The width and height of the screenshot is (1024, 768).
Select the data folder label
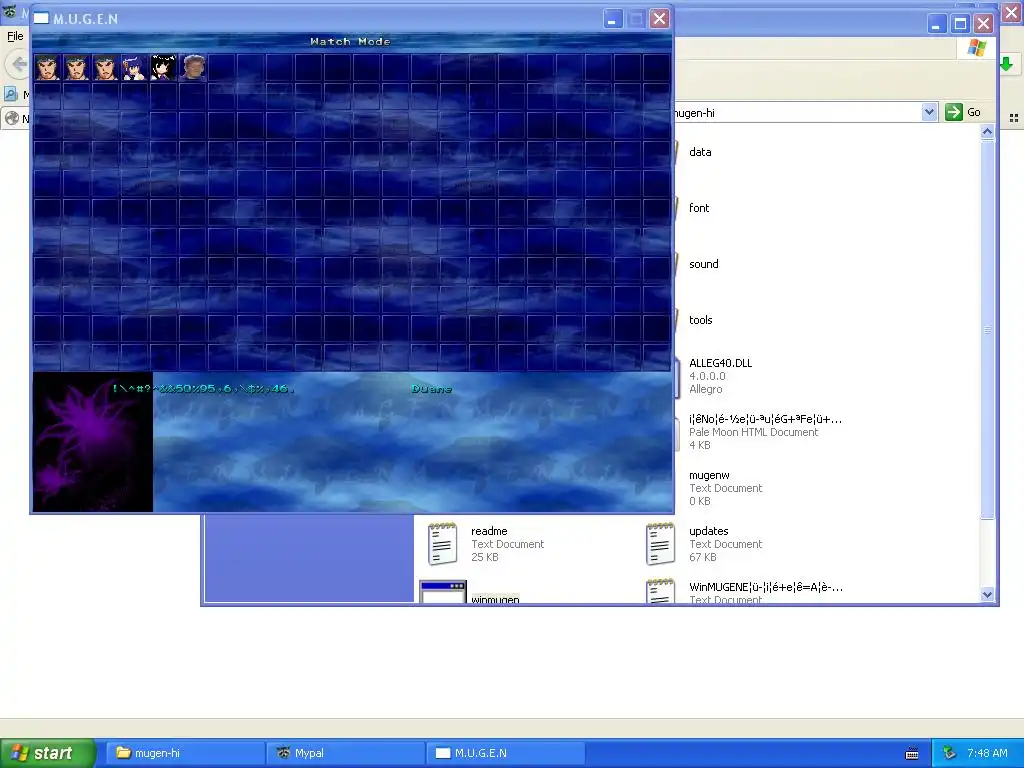point(700,152)
